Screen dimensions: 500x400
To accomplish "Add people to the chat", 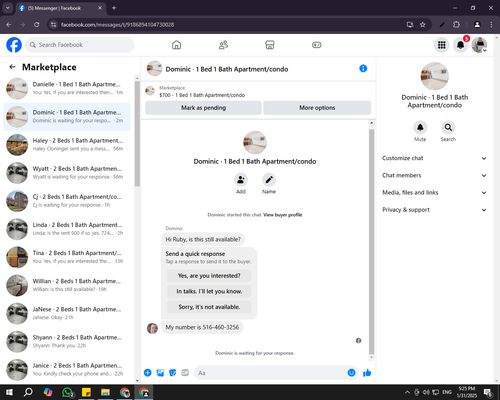I will [241, 180].
